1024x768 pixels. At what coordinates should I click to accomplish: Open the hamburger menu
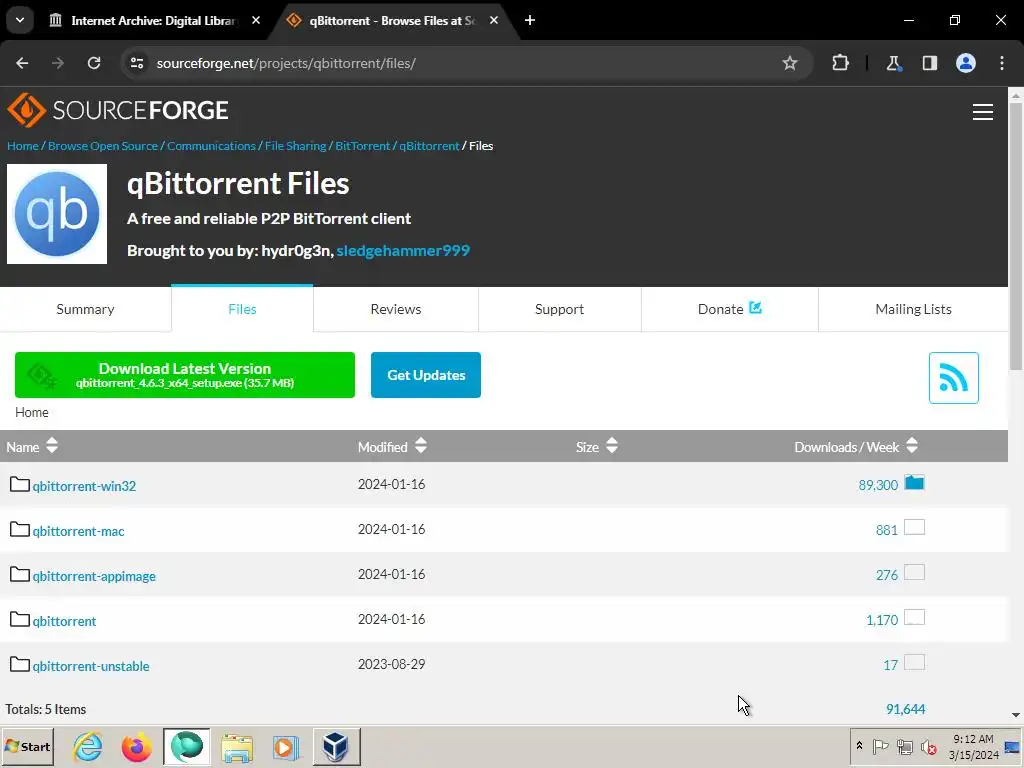982,112
